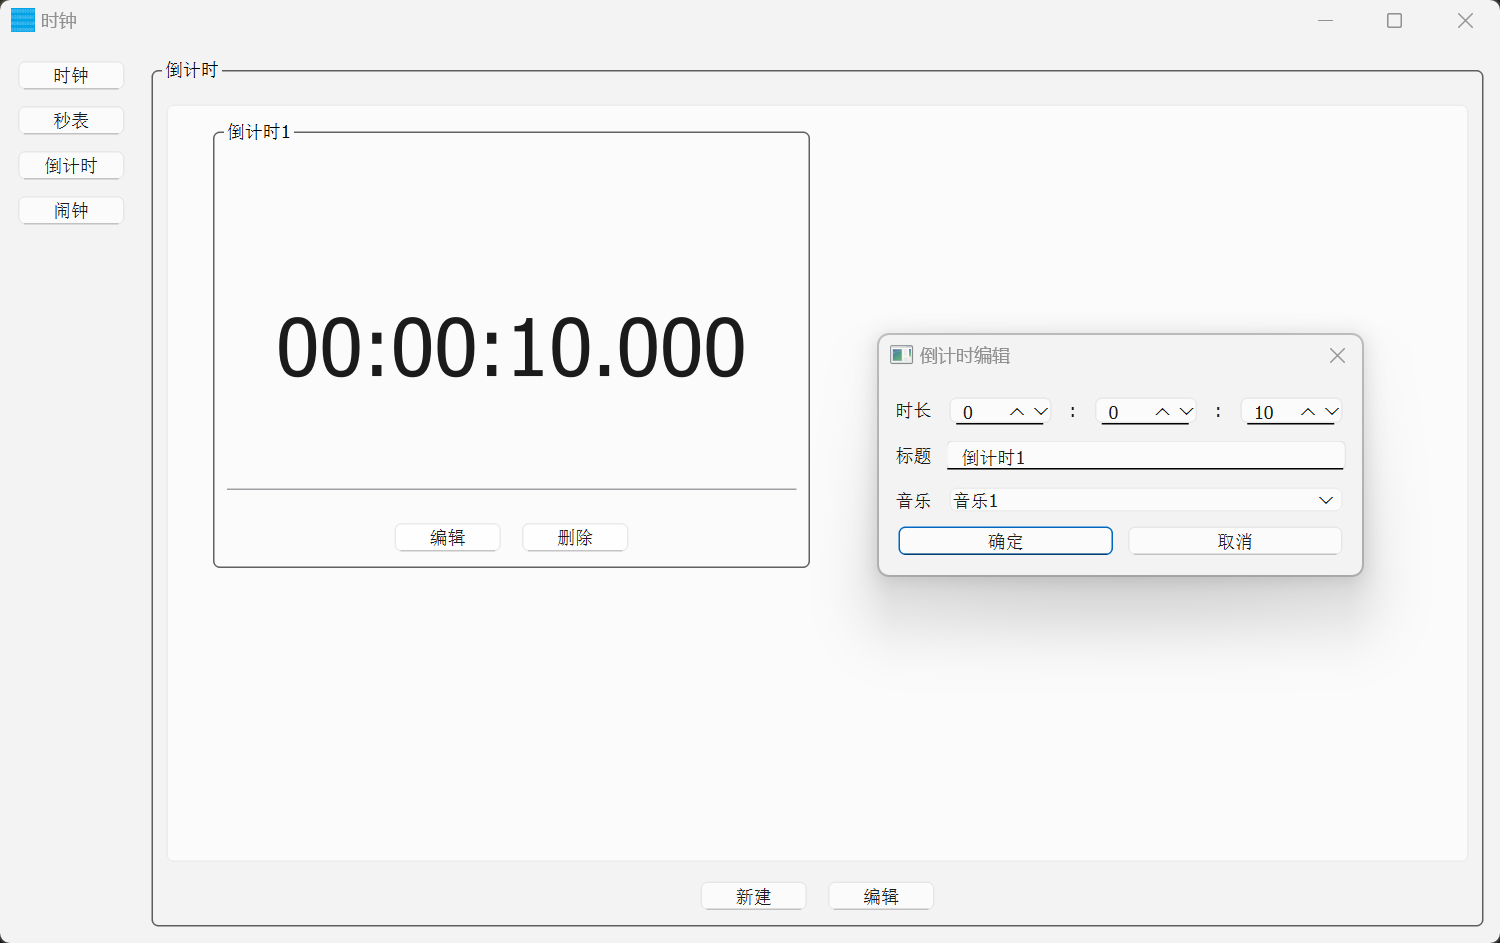Click 编辑 inside the 倒计时1 card
The height and width of the screenshot is (943, 1500).
pos(447,538)
